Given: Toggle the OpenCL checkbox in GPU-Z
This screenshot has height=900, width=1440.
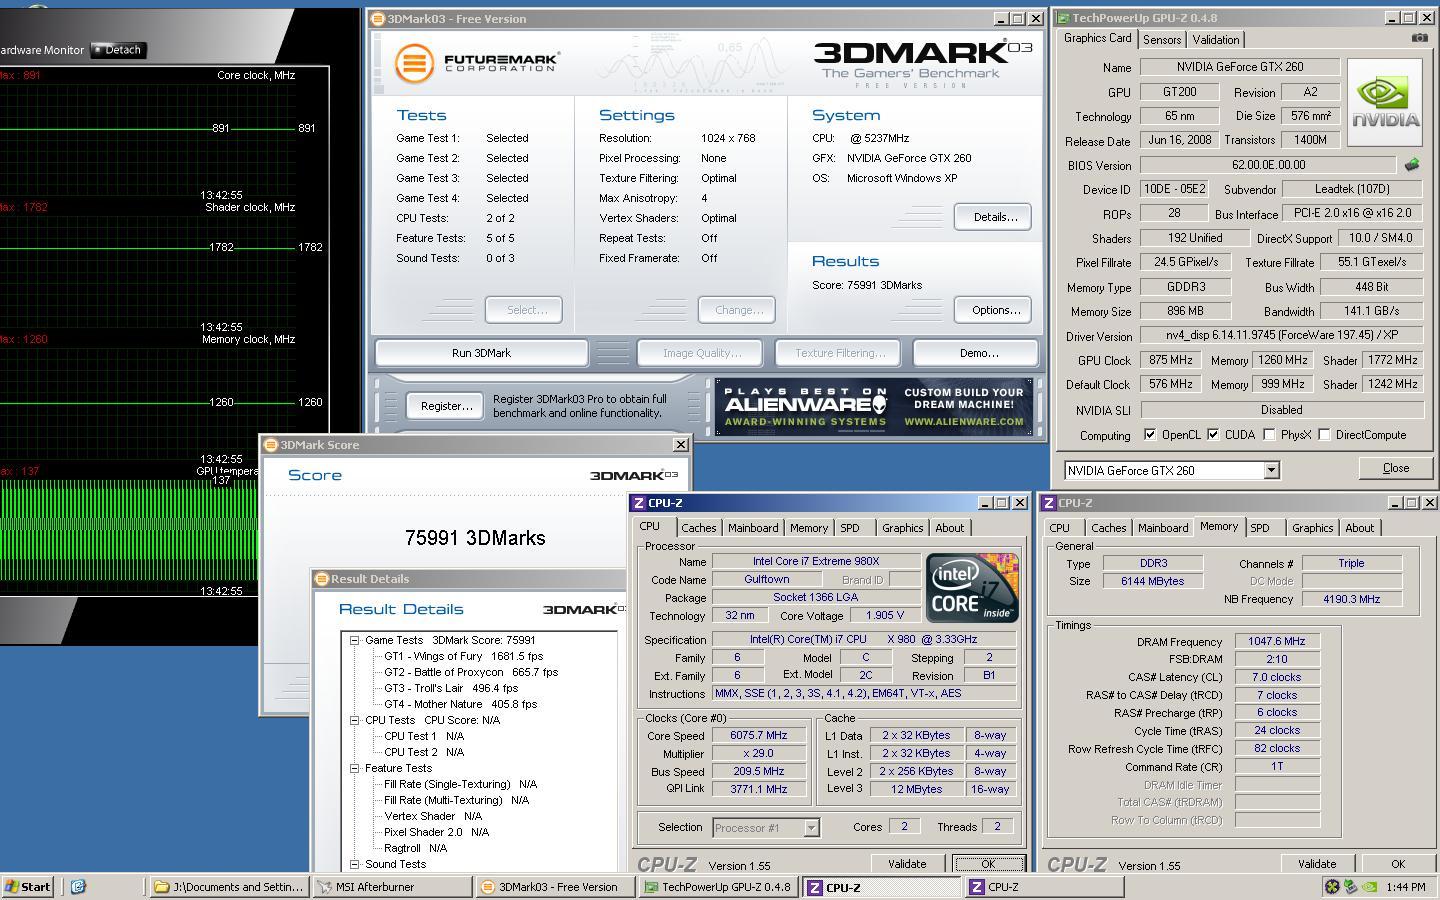Looking at the screenshot, I should (x=1150, y=435).
